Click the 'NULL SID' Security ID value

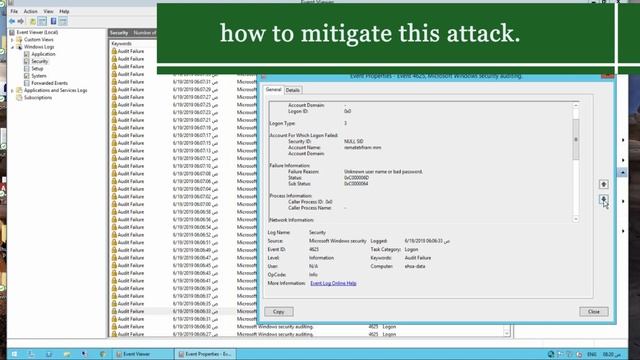coord(353,141)
